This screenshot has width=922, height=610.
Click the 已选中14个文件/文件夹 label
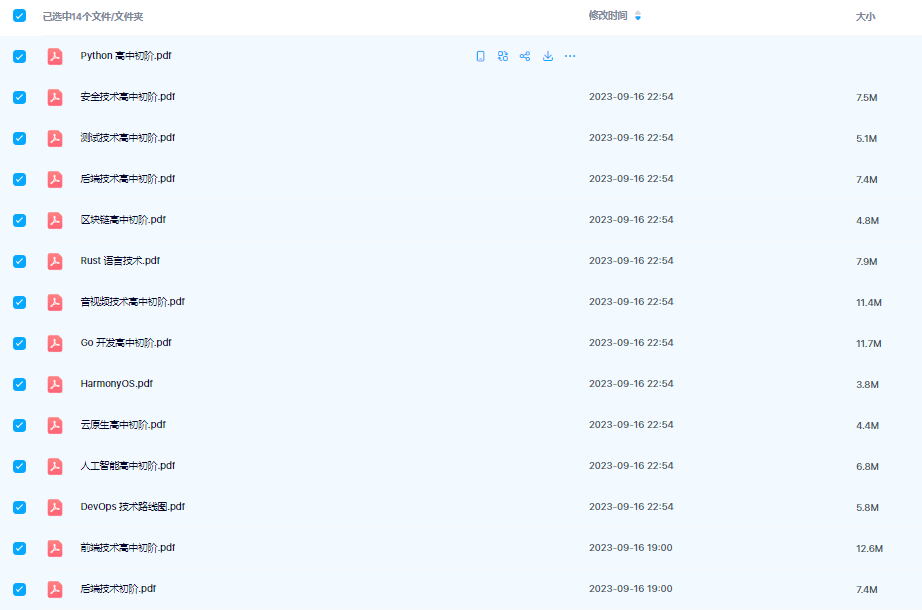tap(93, 16)
